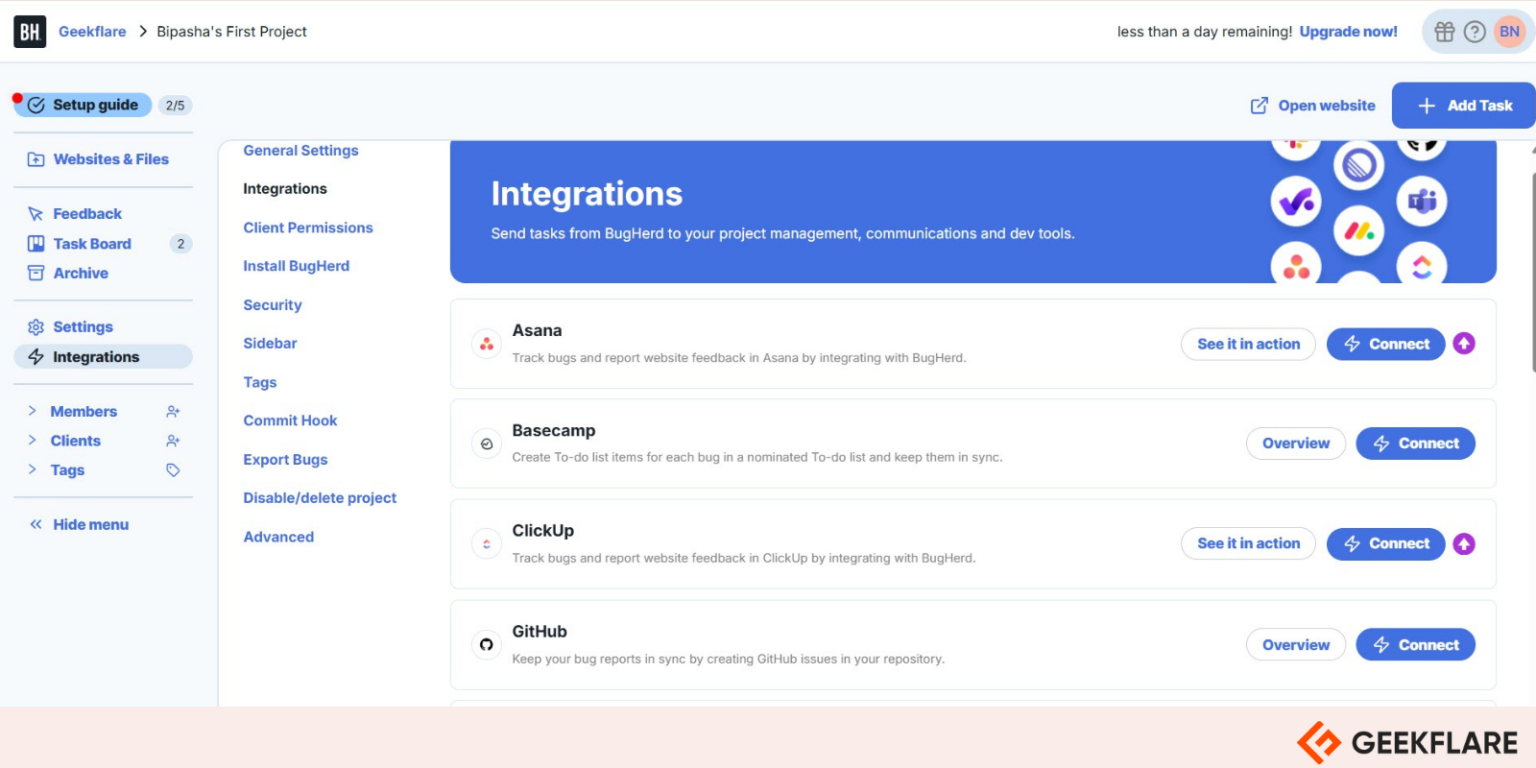The height and width of the screenshot is (768, 1536).
Task: Expand the Members section in the sidebar
Action: pyautogui.click(x=84, y=411)
